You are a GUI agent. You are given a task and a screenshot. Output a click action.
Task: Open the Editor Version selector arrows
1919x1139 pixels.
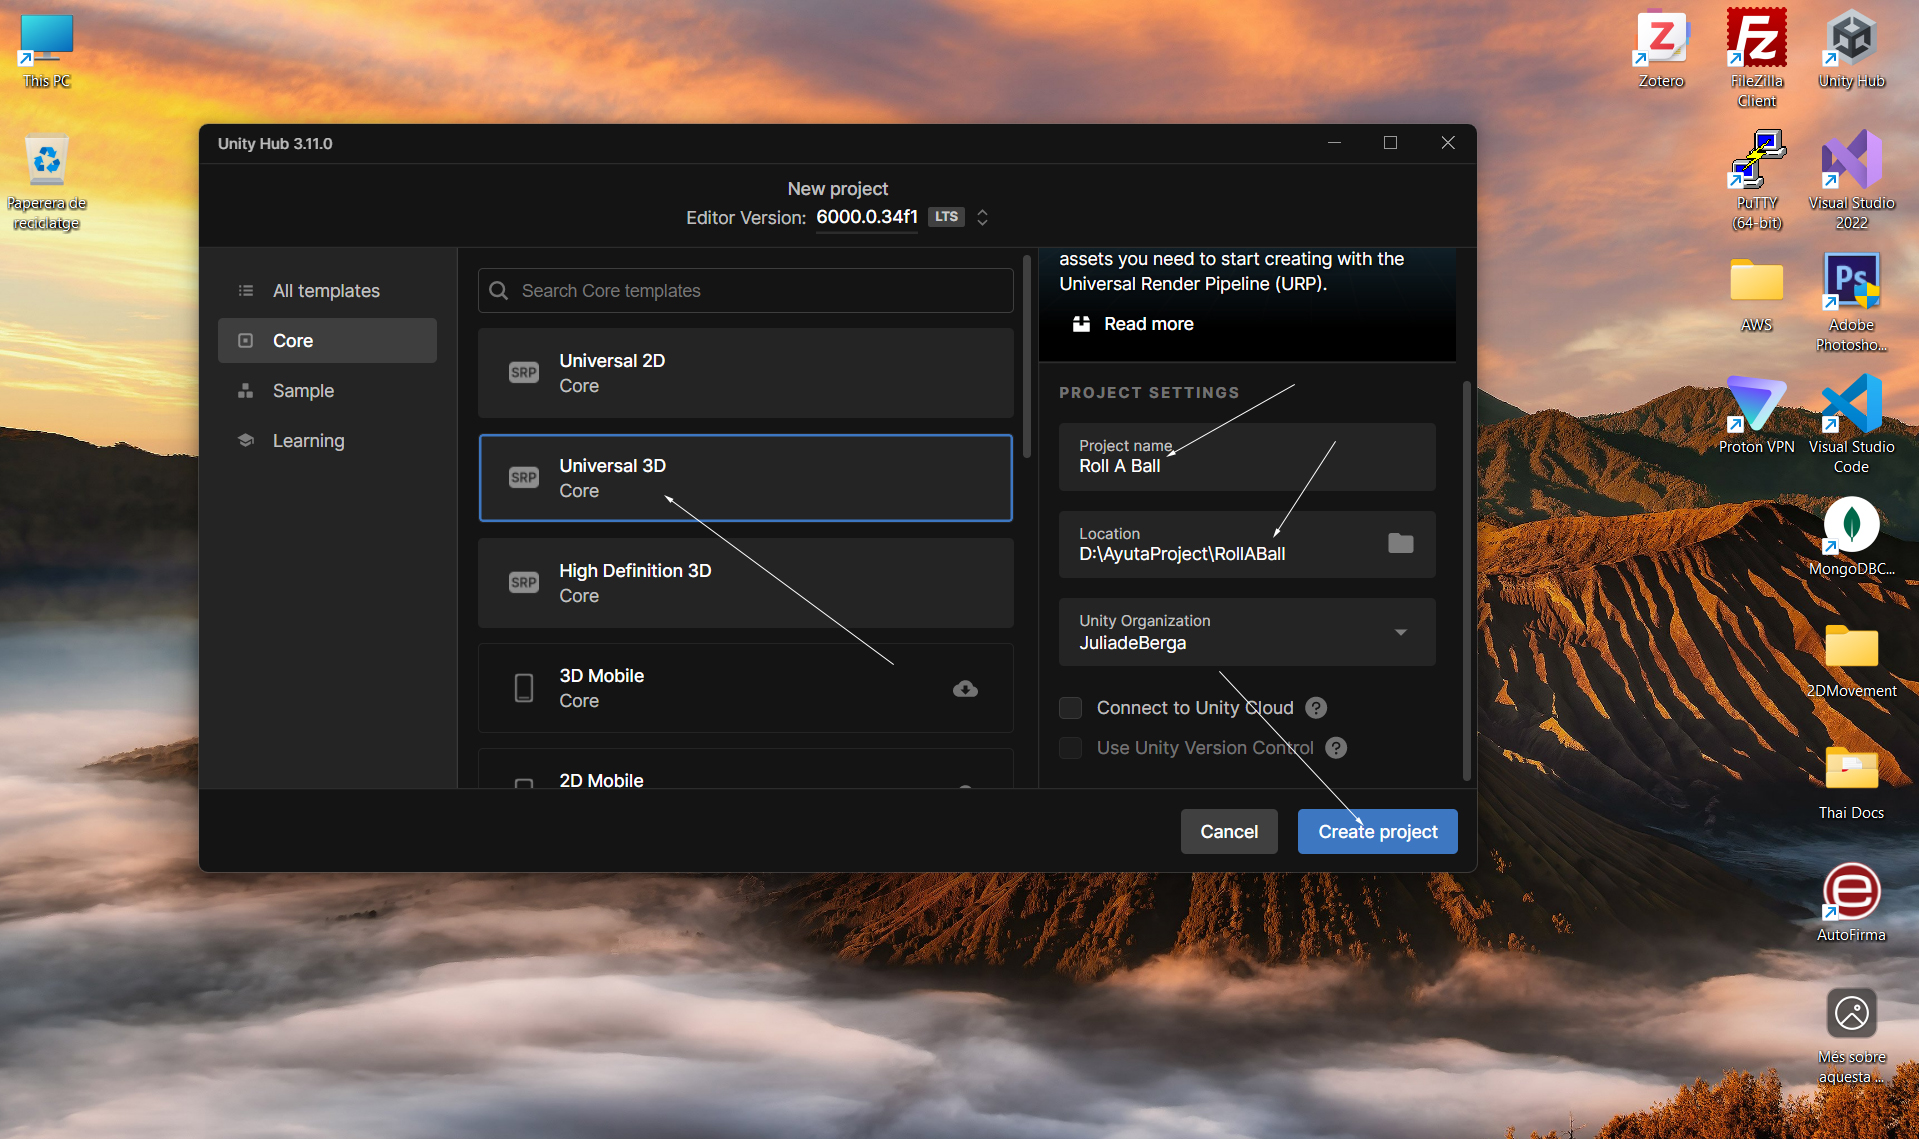pos(982,217)
